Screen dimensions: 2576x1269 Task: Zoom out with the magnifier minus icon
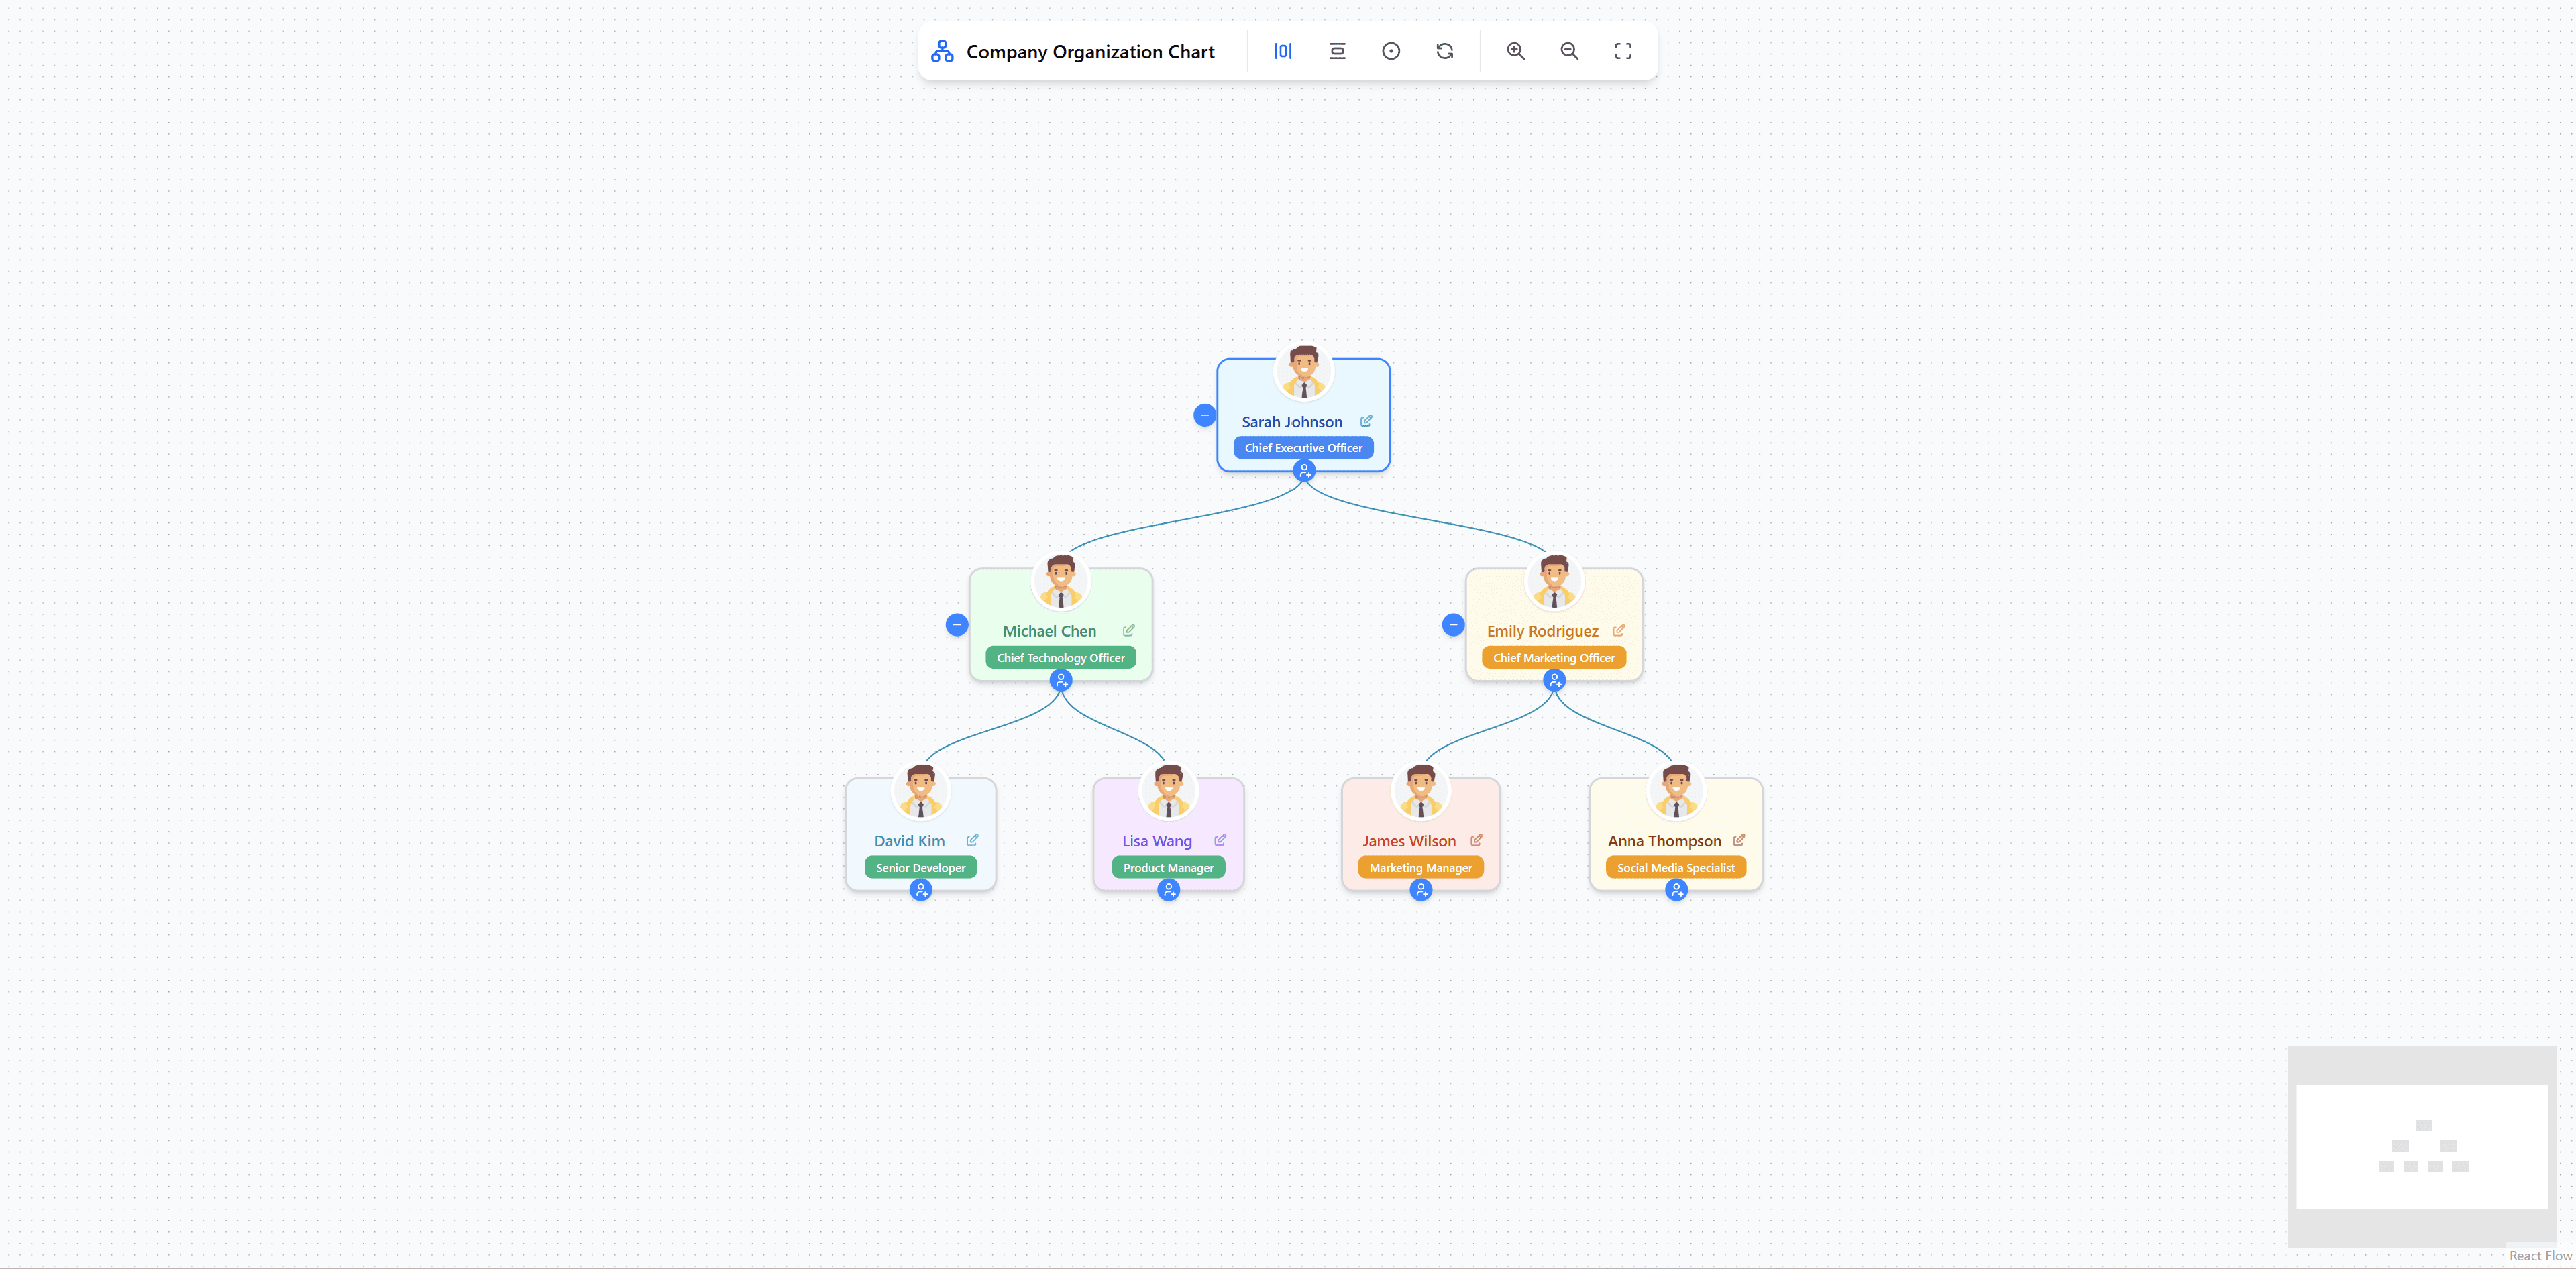[1569, 50]
